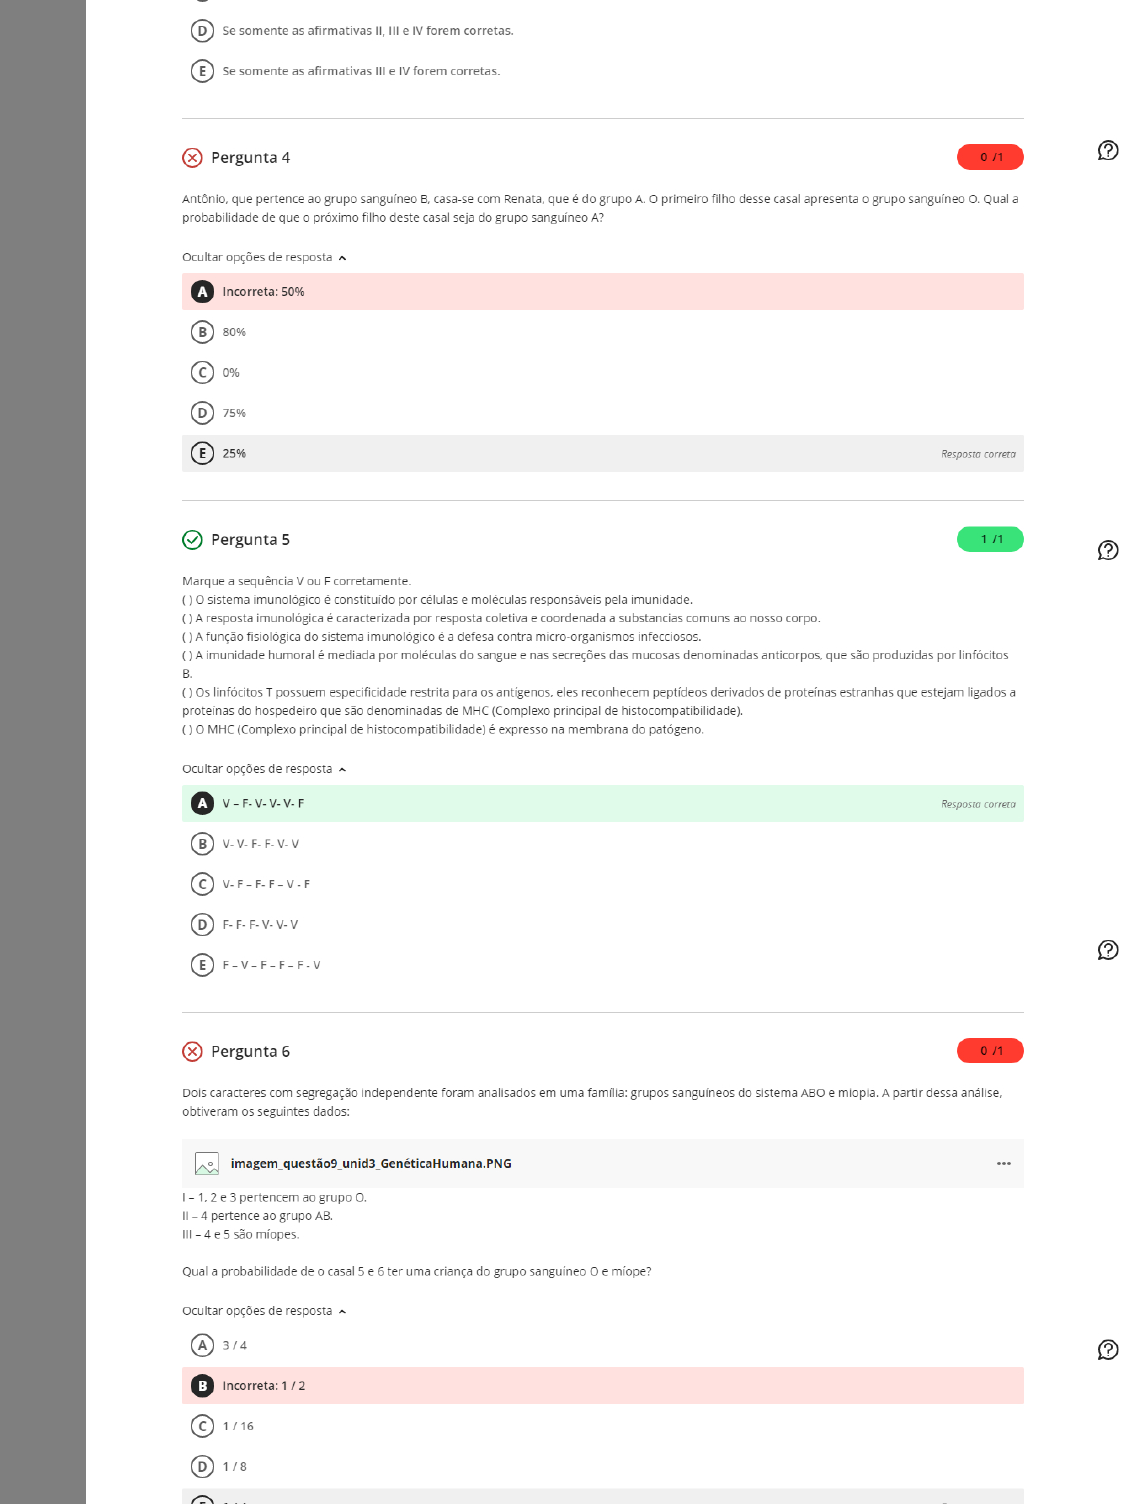Click the help icon near Pergunta 6 answers
Image resolution: width=1145 pixels, height=1504 pixels.
[x=1106, y=1349]
